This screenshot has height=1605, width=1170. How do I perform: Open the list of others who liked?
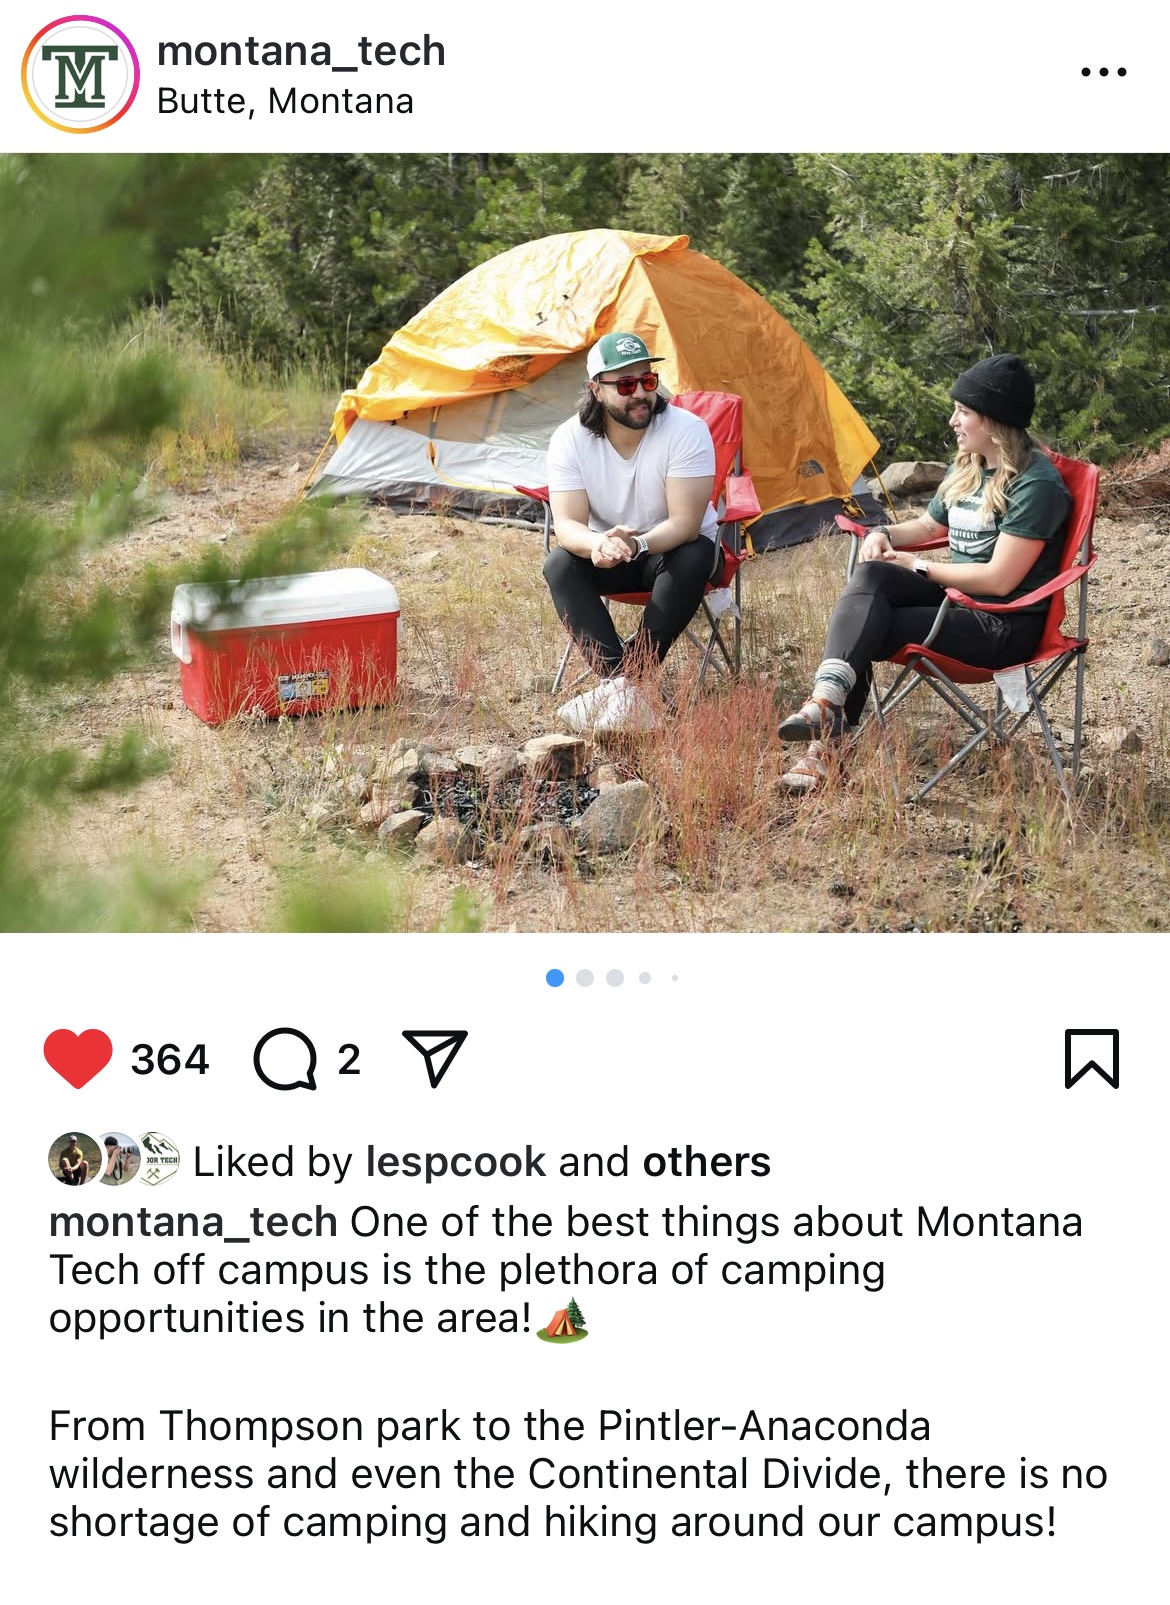coord(706,1162)
